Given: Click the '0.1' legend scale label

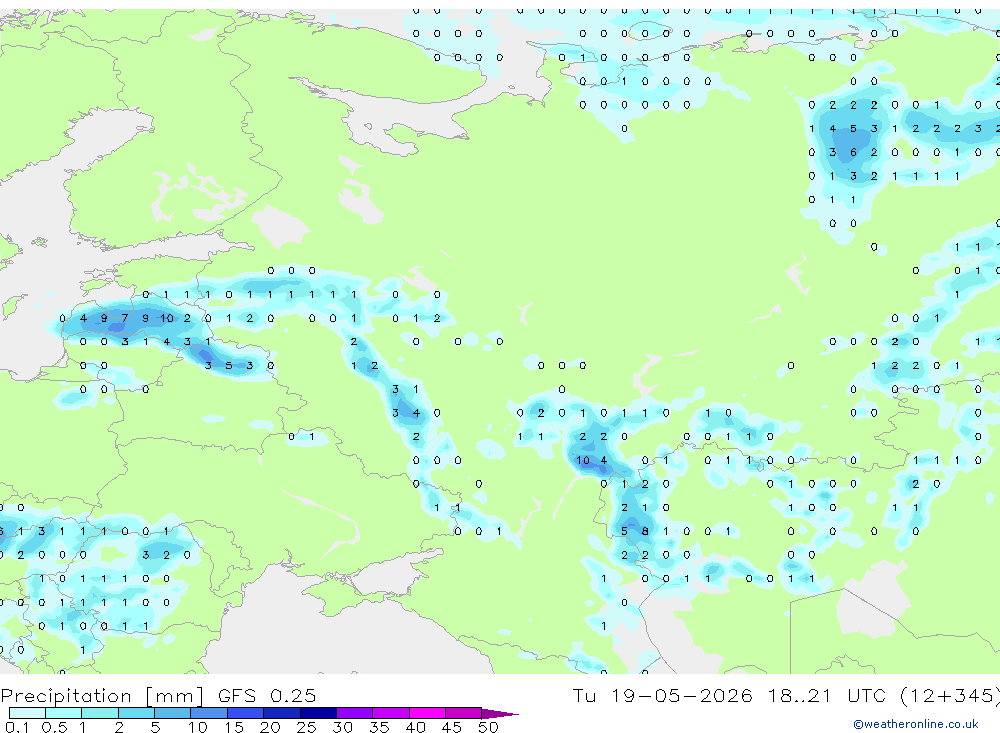Looking at the screenshot, I should pyautogui.click(x=17, y=727).
